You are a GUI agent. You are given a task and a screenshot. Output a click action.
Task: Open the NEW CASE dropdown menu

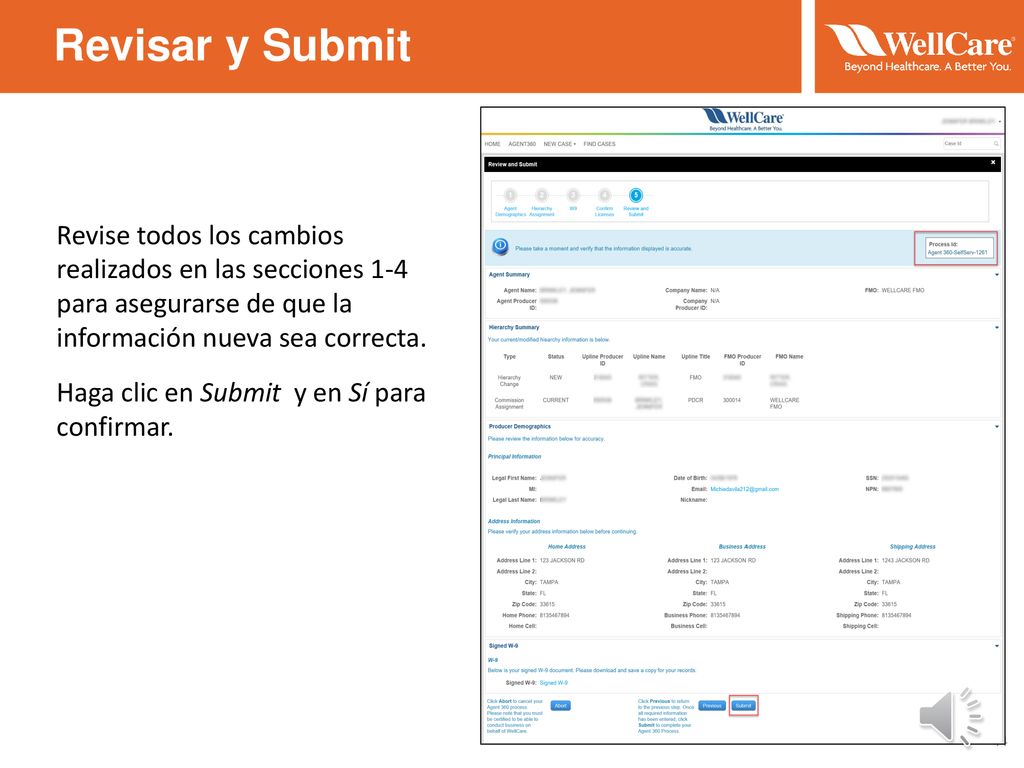(560, 144)
